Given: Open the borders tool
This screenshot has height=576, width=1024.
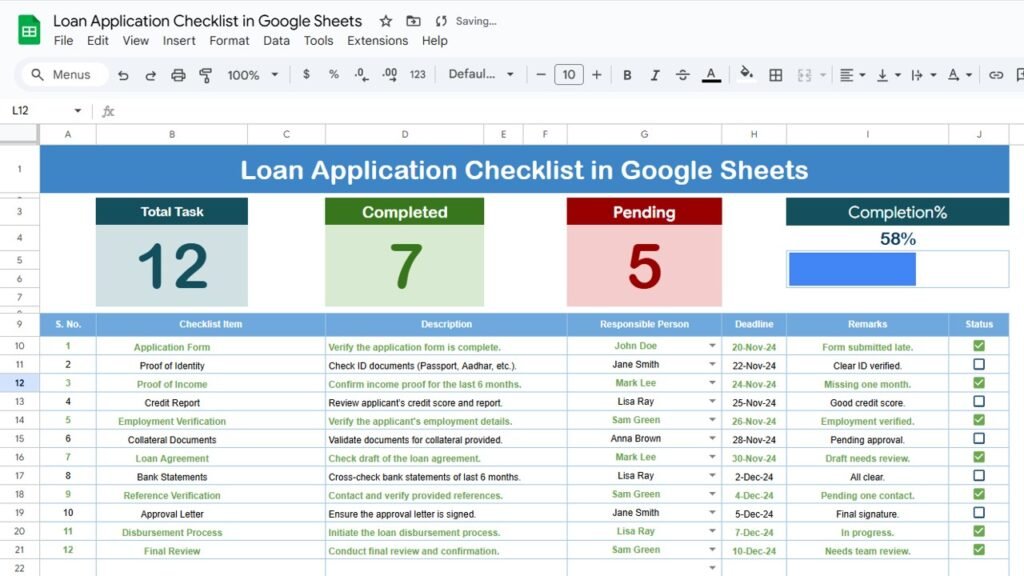Looking at the screenshot, I should click(x=776, y=74).
